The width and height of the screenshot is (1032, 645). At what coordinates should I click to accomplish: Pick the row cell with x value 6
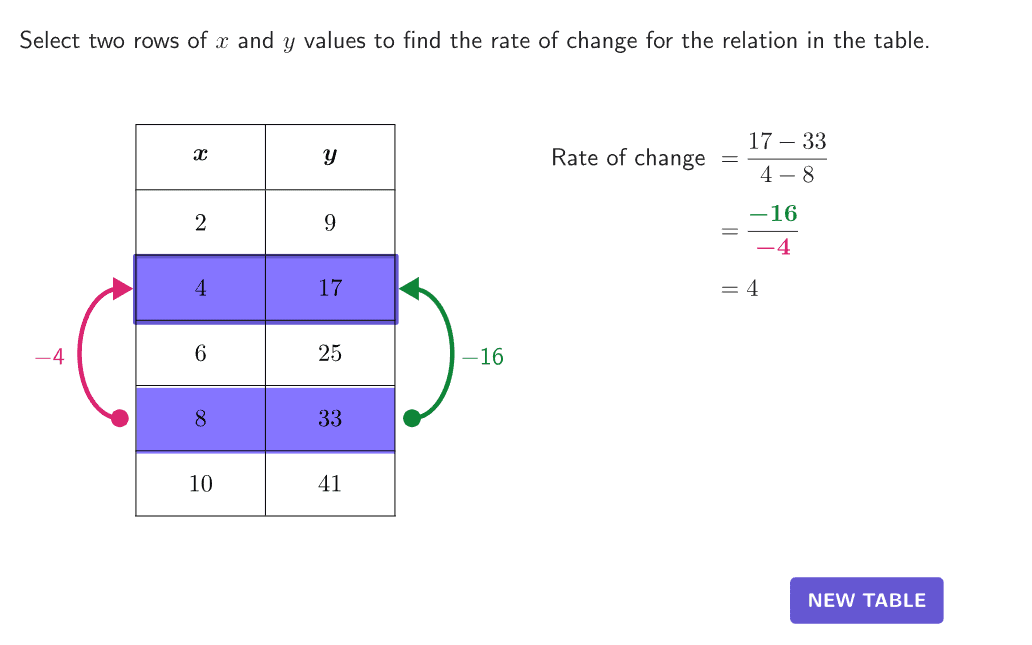[x=201, y=353]
